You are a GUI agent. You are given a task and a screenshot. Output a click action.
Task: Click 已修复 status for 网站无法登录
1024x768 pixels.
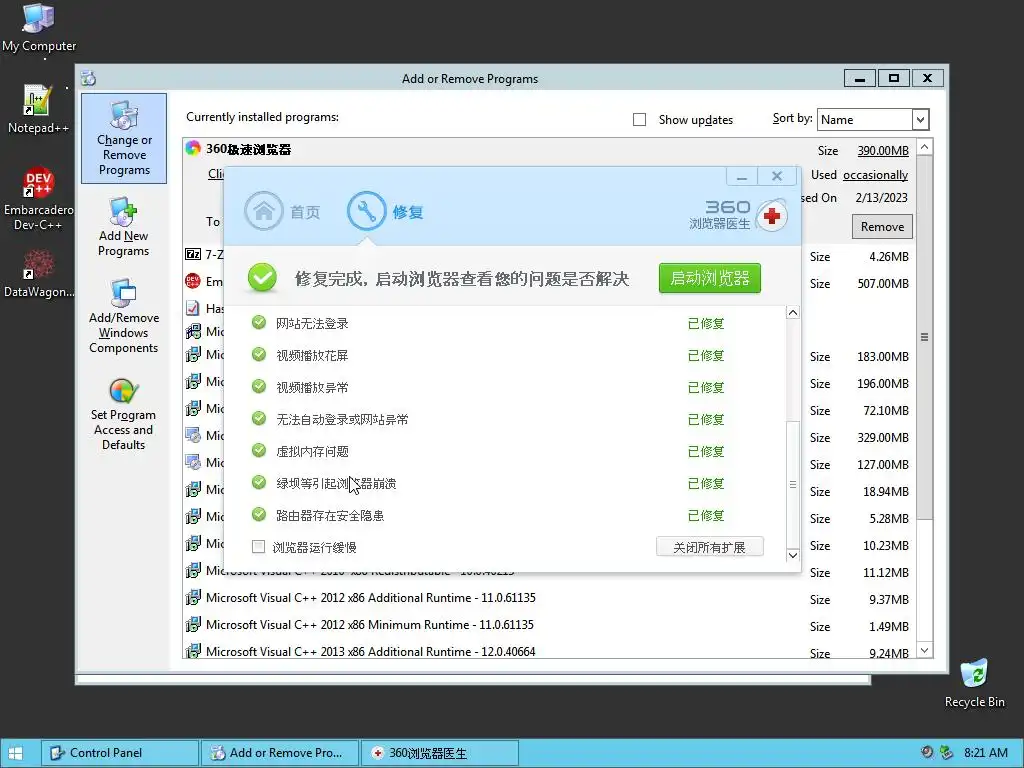coord(706,323)
